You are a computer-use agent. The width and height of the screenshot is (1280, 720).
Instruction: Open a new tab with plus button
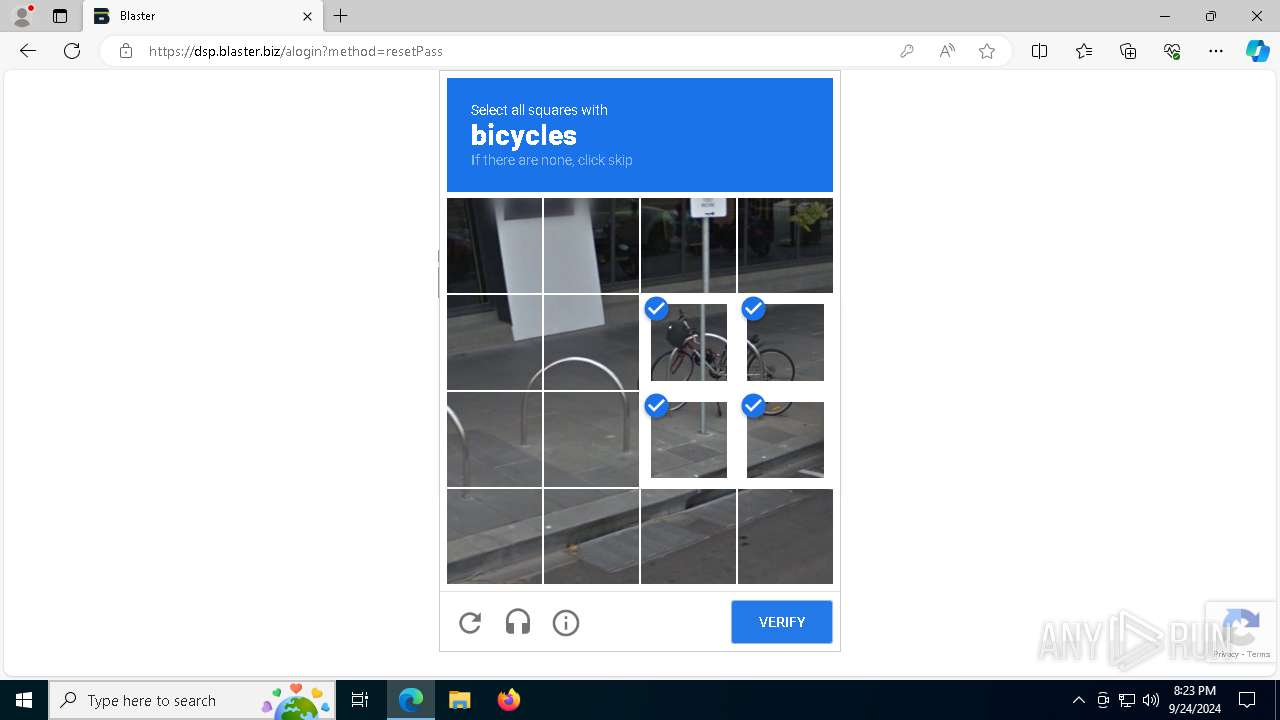pyautogui.click(x=341, y=16)
